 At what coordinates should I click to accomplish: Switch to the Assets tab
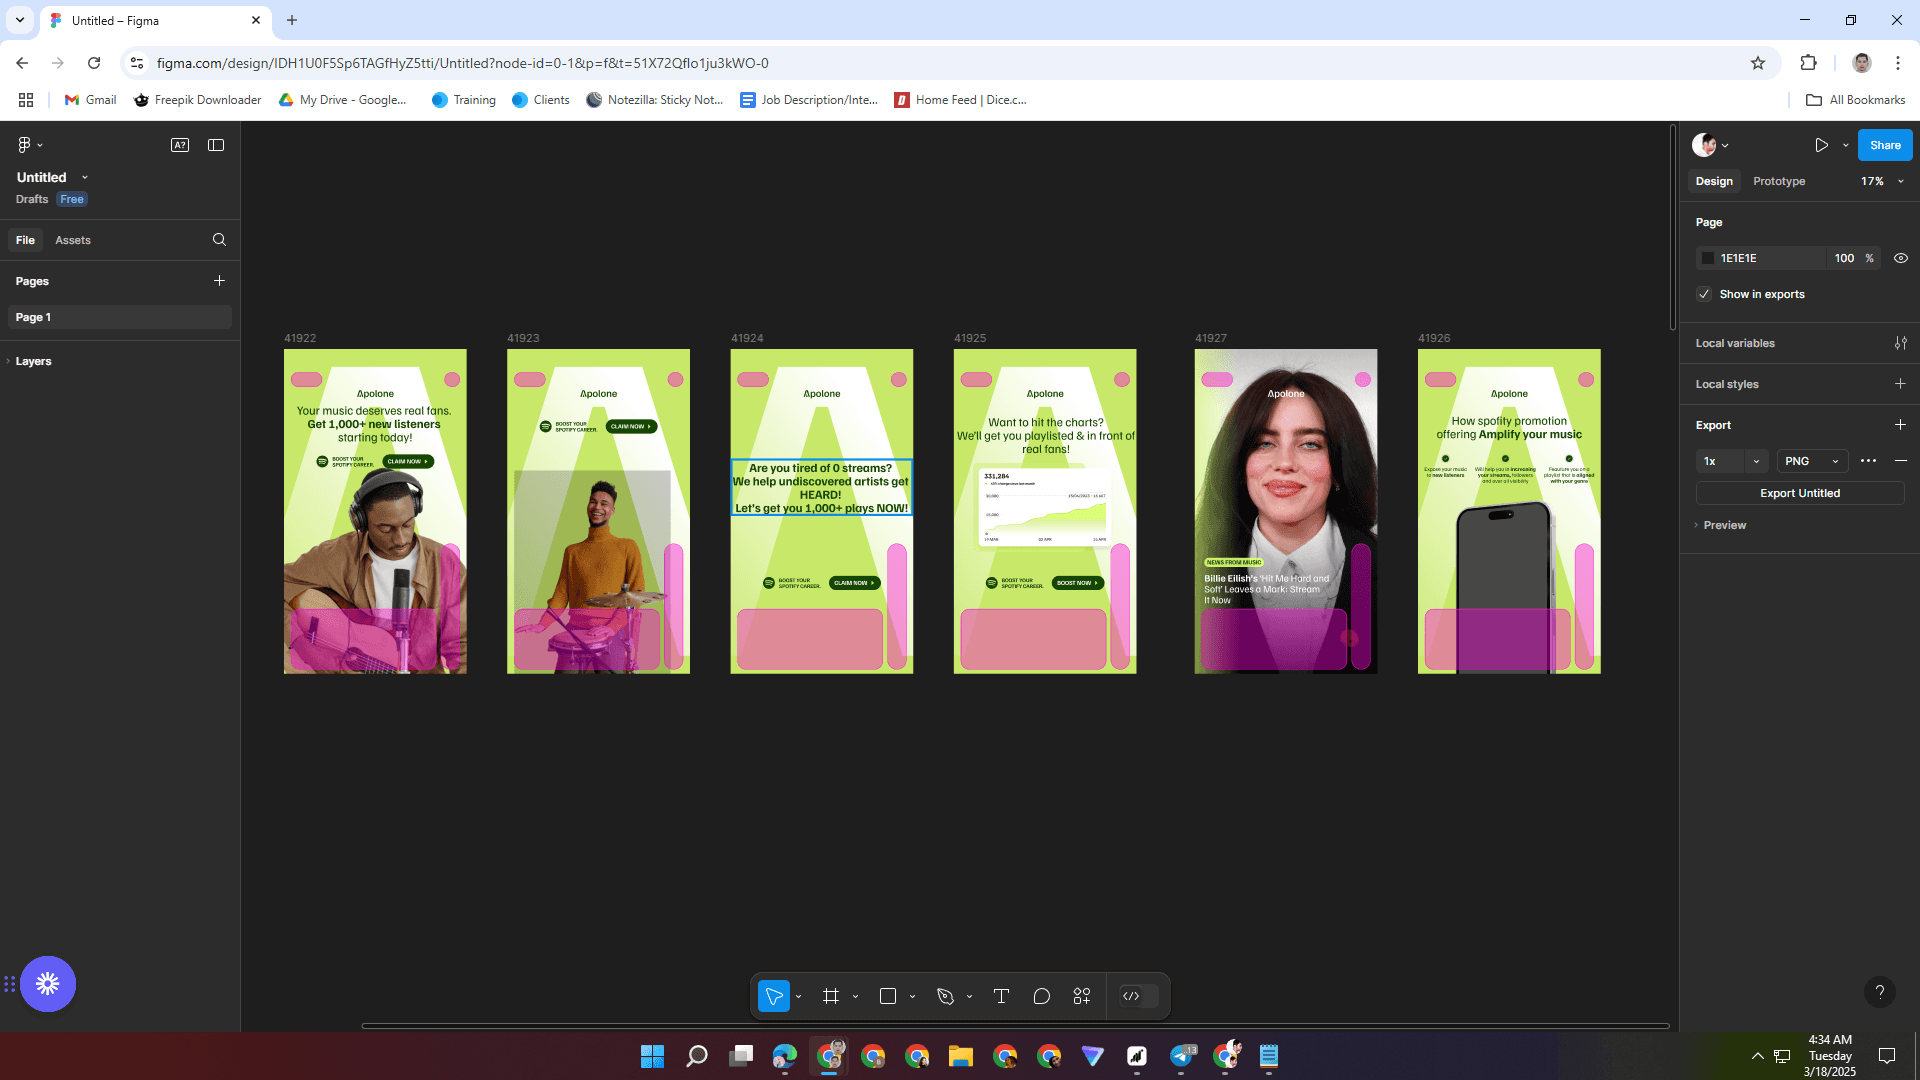click(x=72, y=240)
